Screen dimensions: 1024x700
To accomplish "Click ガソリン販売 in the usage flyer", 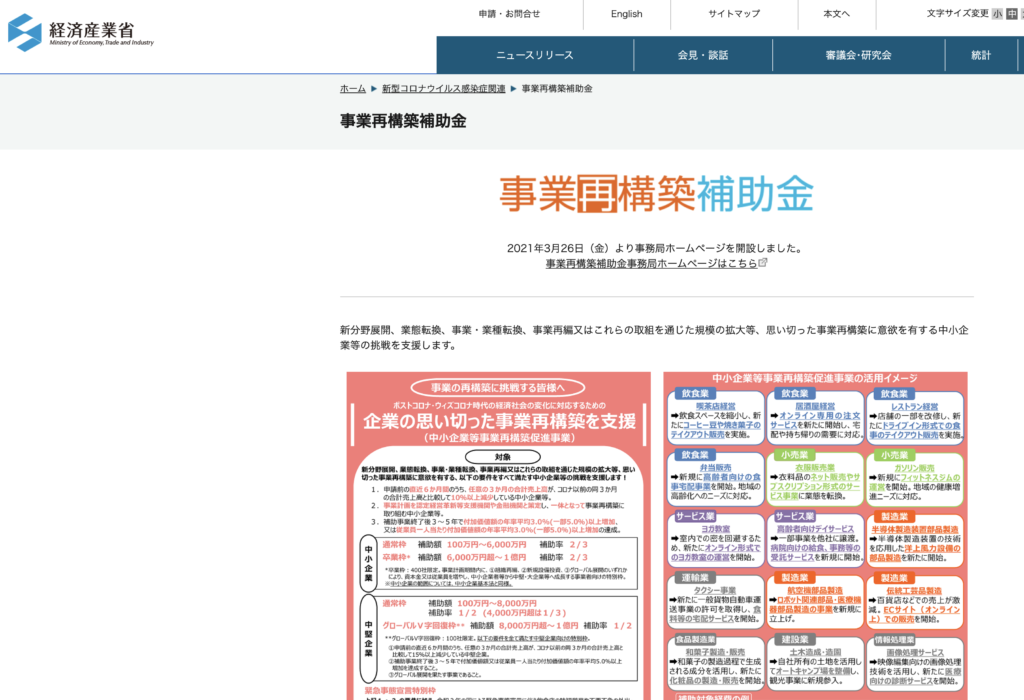I will pos(914,468).
